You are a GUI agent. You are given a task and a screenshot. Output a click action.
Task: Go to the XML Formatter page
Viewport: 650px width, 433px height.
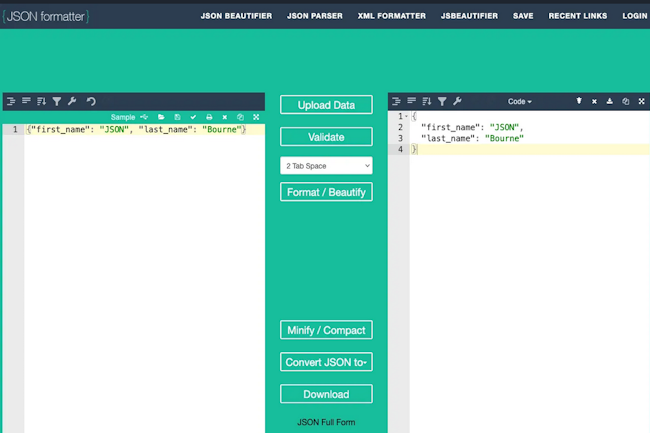[391, 16]
